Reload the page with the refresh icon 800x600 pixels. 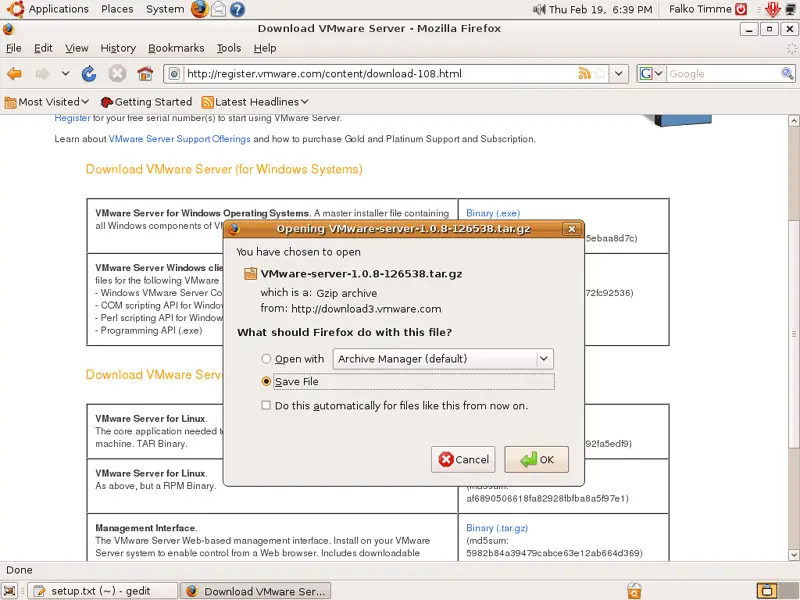[89, 74]
